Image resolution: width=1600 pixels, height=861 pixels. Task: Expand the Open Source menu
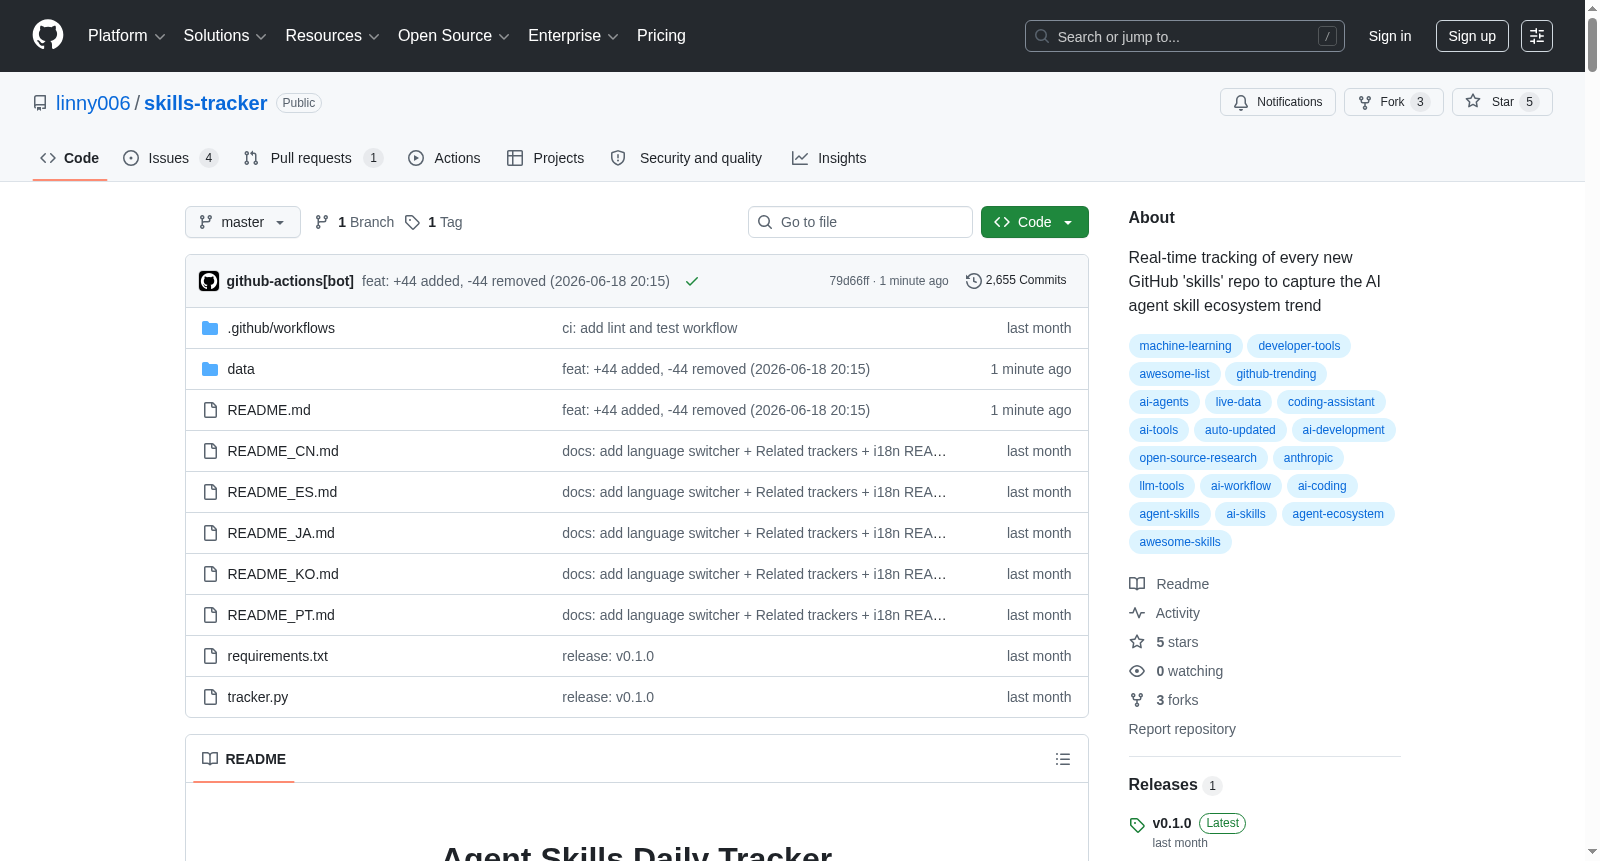point(454,36)
